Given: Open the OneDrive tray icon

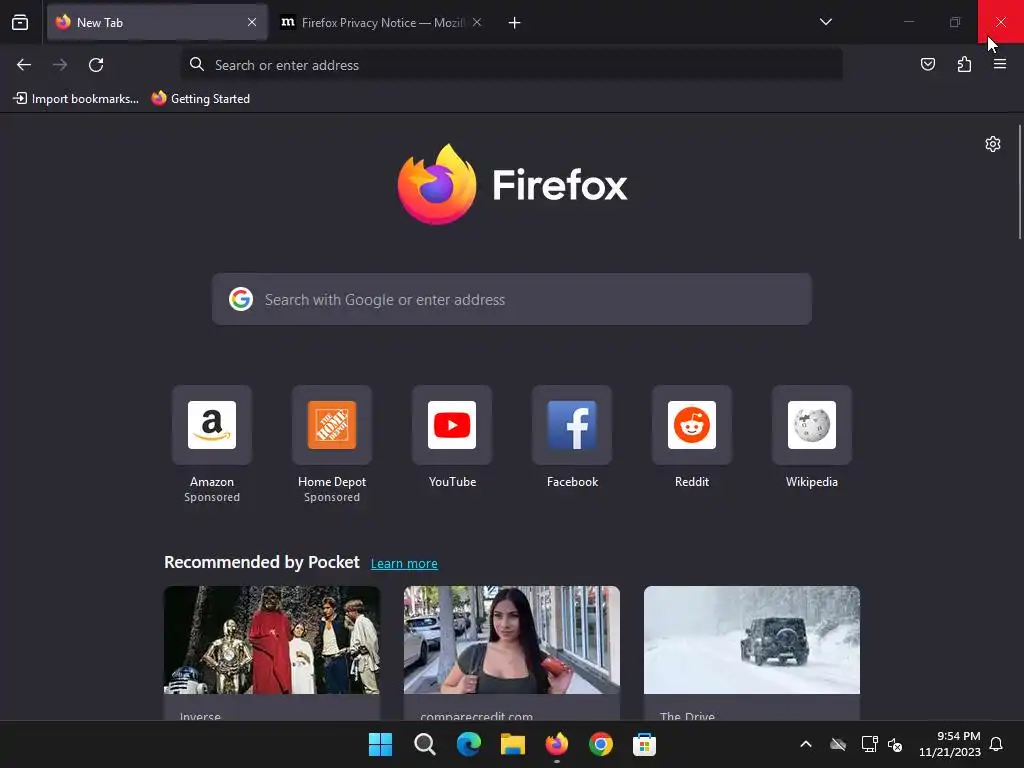Looking at the screenshot, I should click(838, 744).
